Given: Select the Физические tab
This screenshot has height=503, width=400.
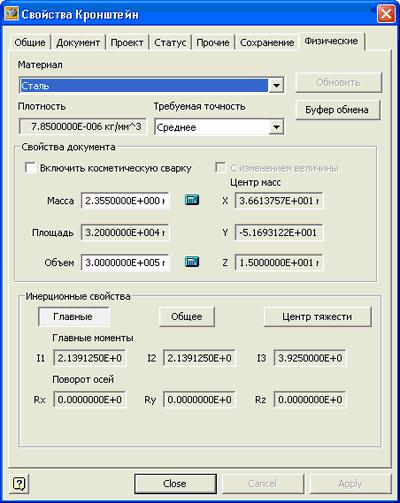Looking at the screenshot, I should (x=331, y=41).
